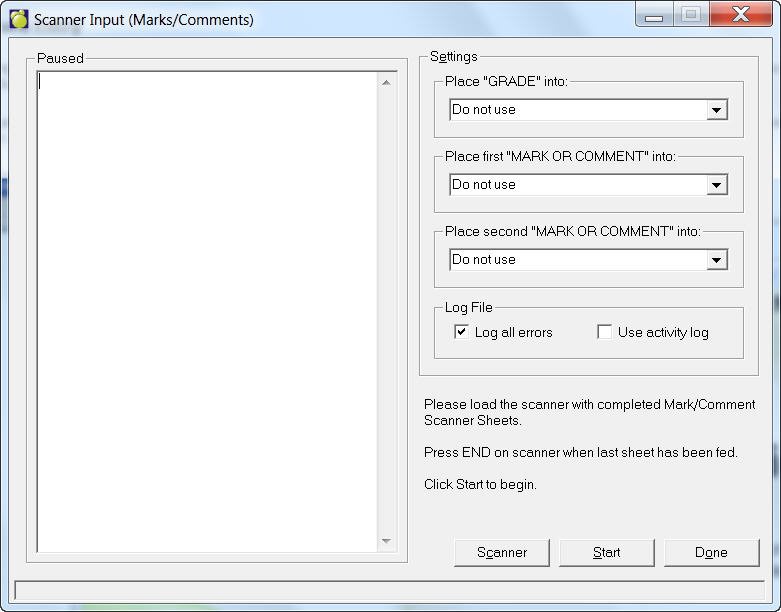Enable the Use activity log checkbox
The image size is (781, 612).
coord(604,332)
